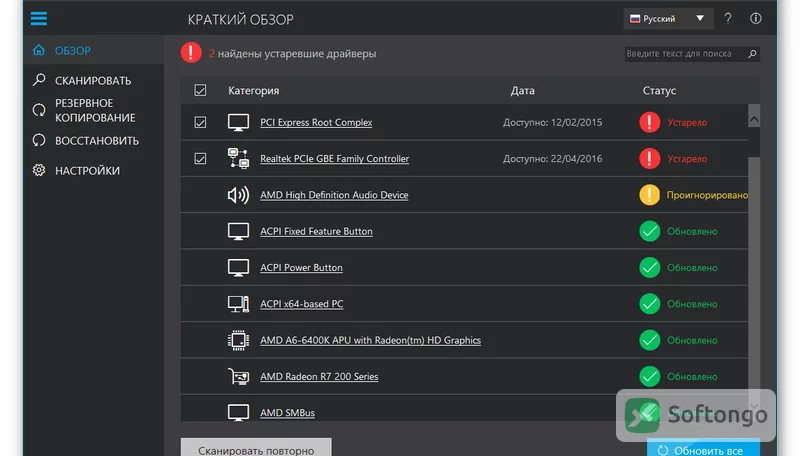Click green check icon for ACPI x64-based PC
The width and height of the screenshot is (800, 456).
point(649,303)
